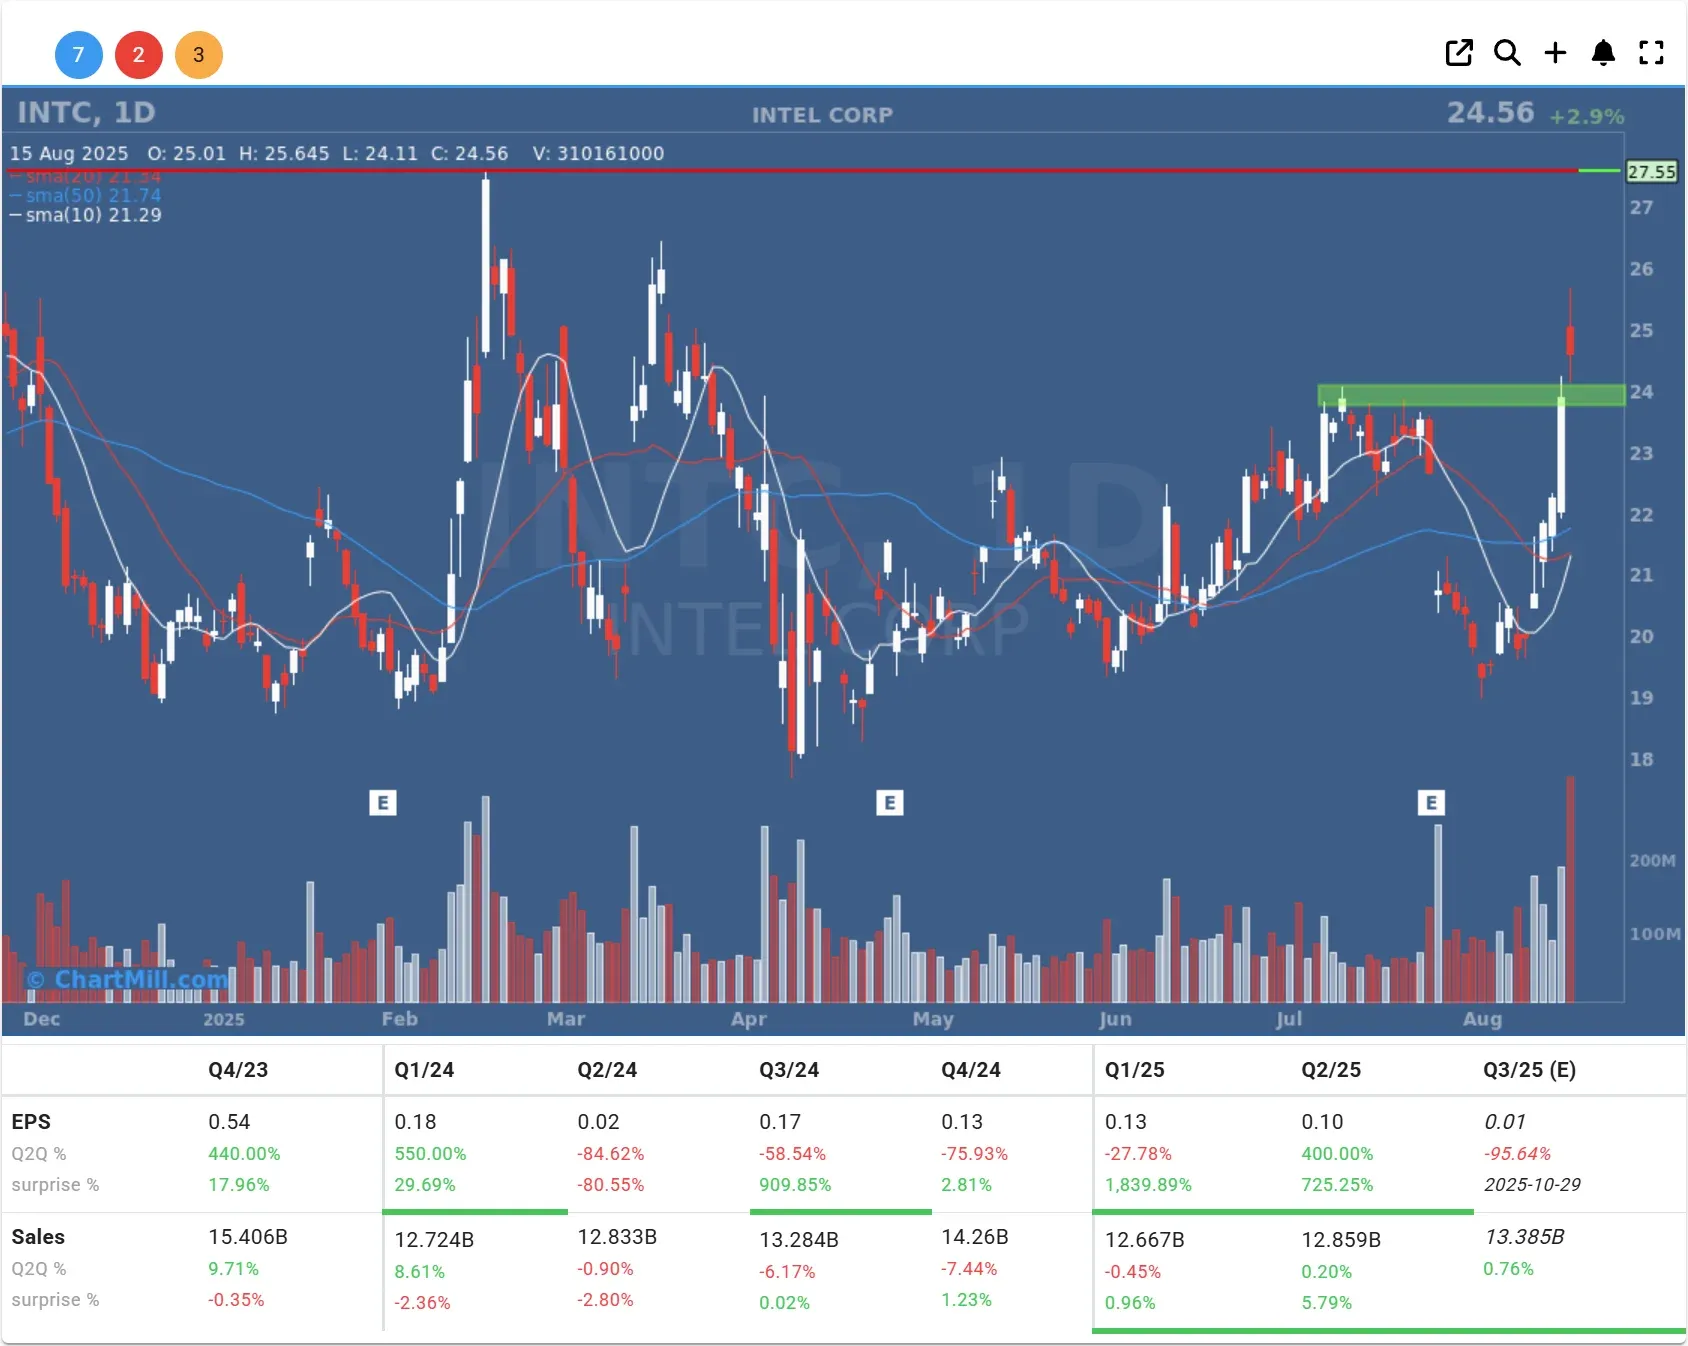Click the +2.9% change value
This screenshot has width=1688, height=1346.
pyautogui.click(x=1586, y=116)
